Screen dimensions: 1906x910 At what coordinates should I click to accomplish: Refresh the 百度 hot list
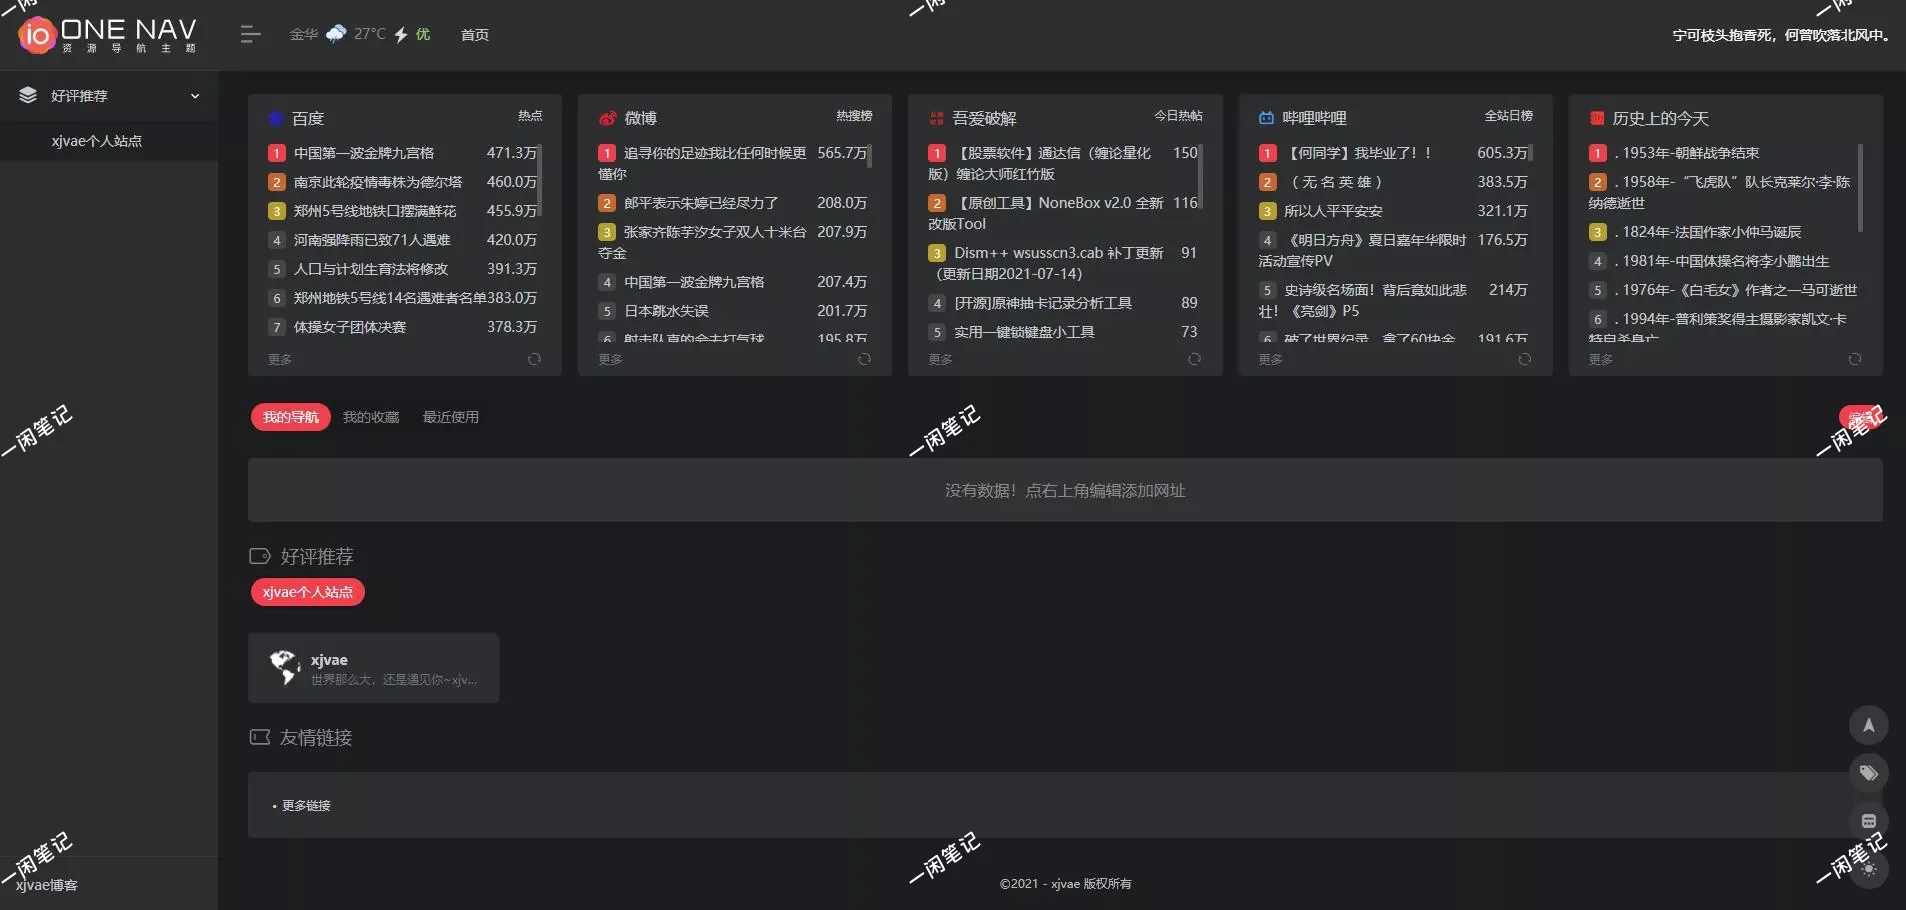534,359
